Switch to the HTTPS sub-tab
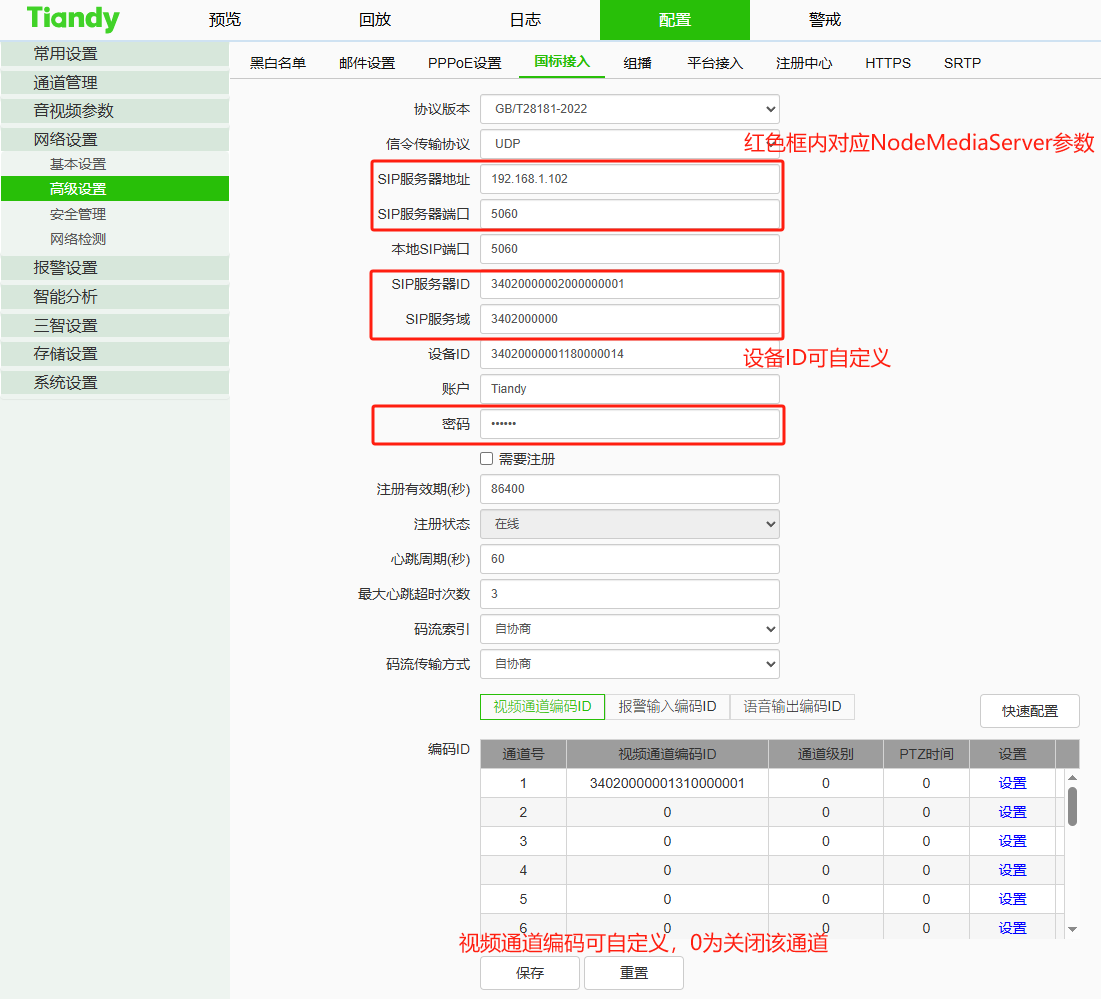Viewport: 1101px width, 999px height. pyautogui.click(x=888, y=63)
